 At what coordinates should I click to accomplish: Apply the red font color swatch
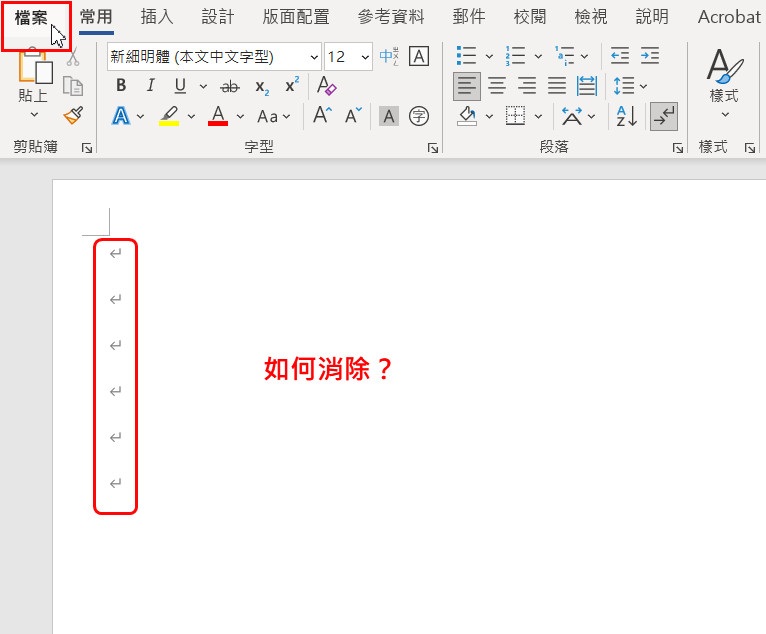pos(218,116)
